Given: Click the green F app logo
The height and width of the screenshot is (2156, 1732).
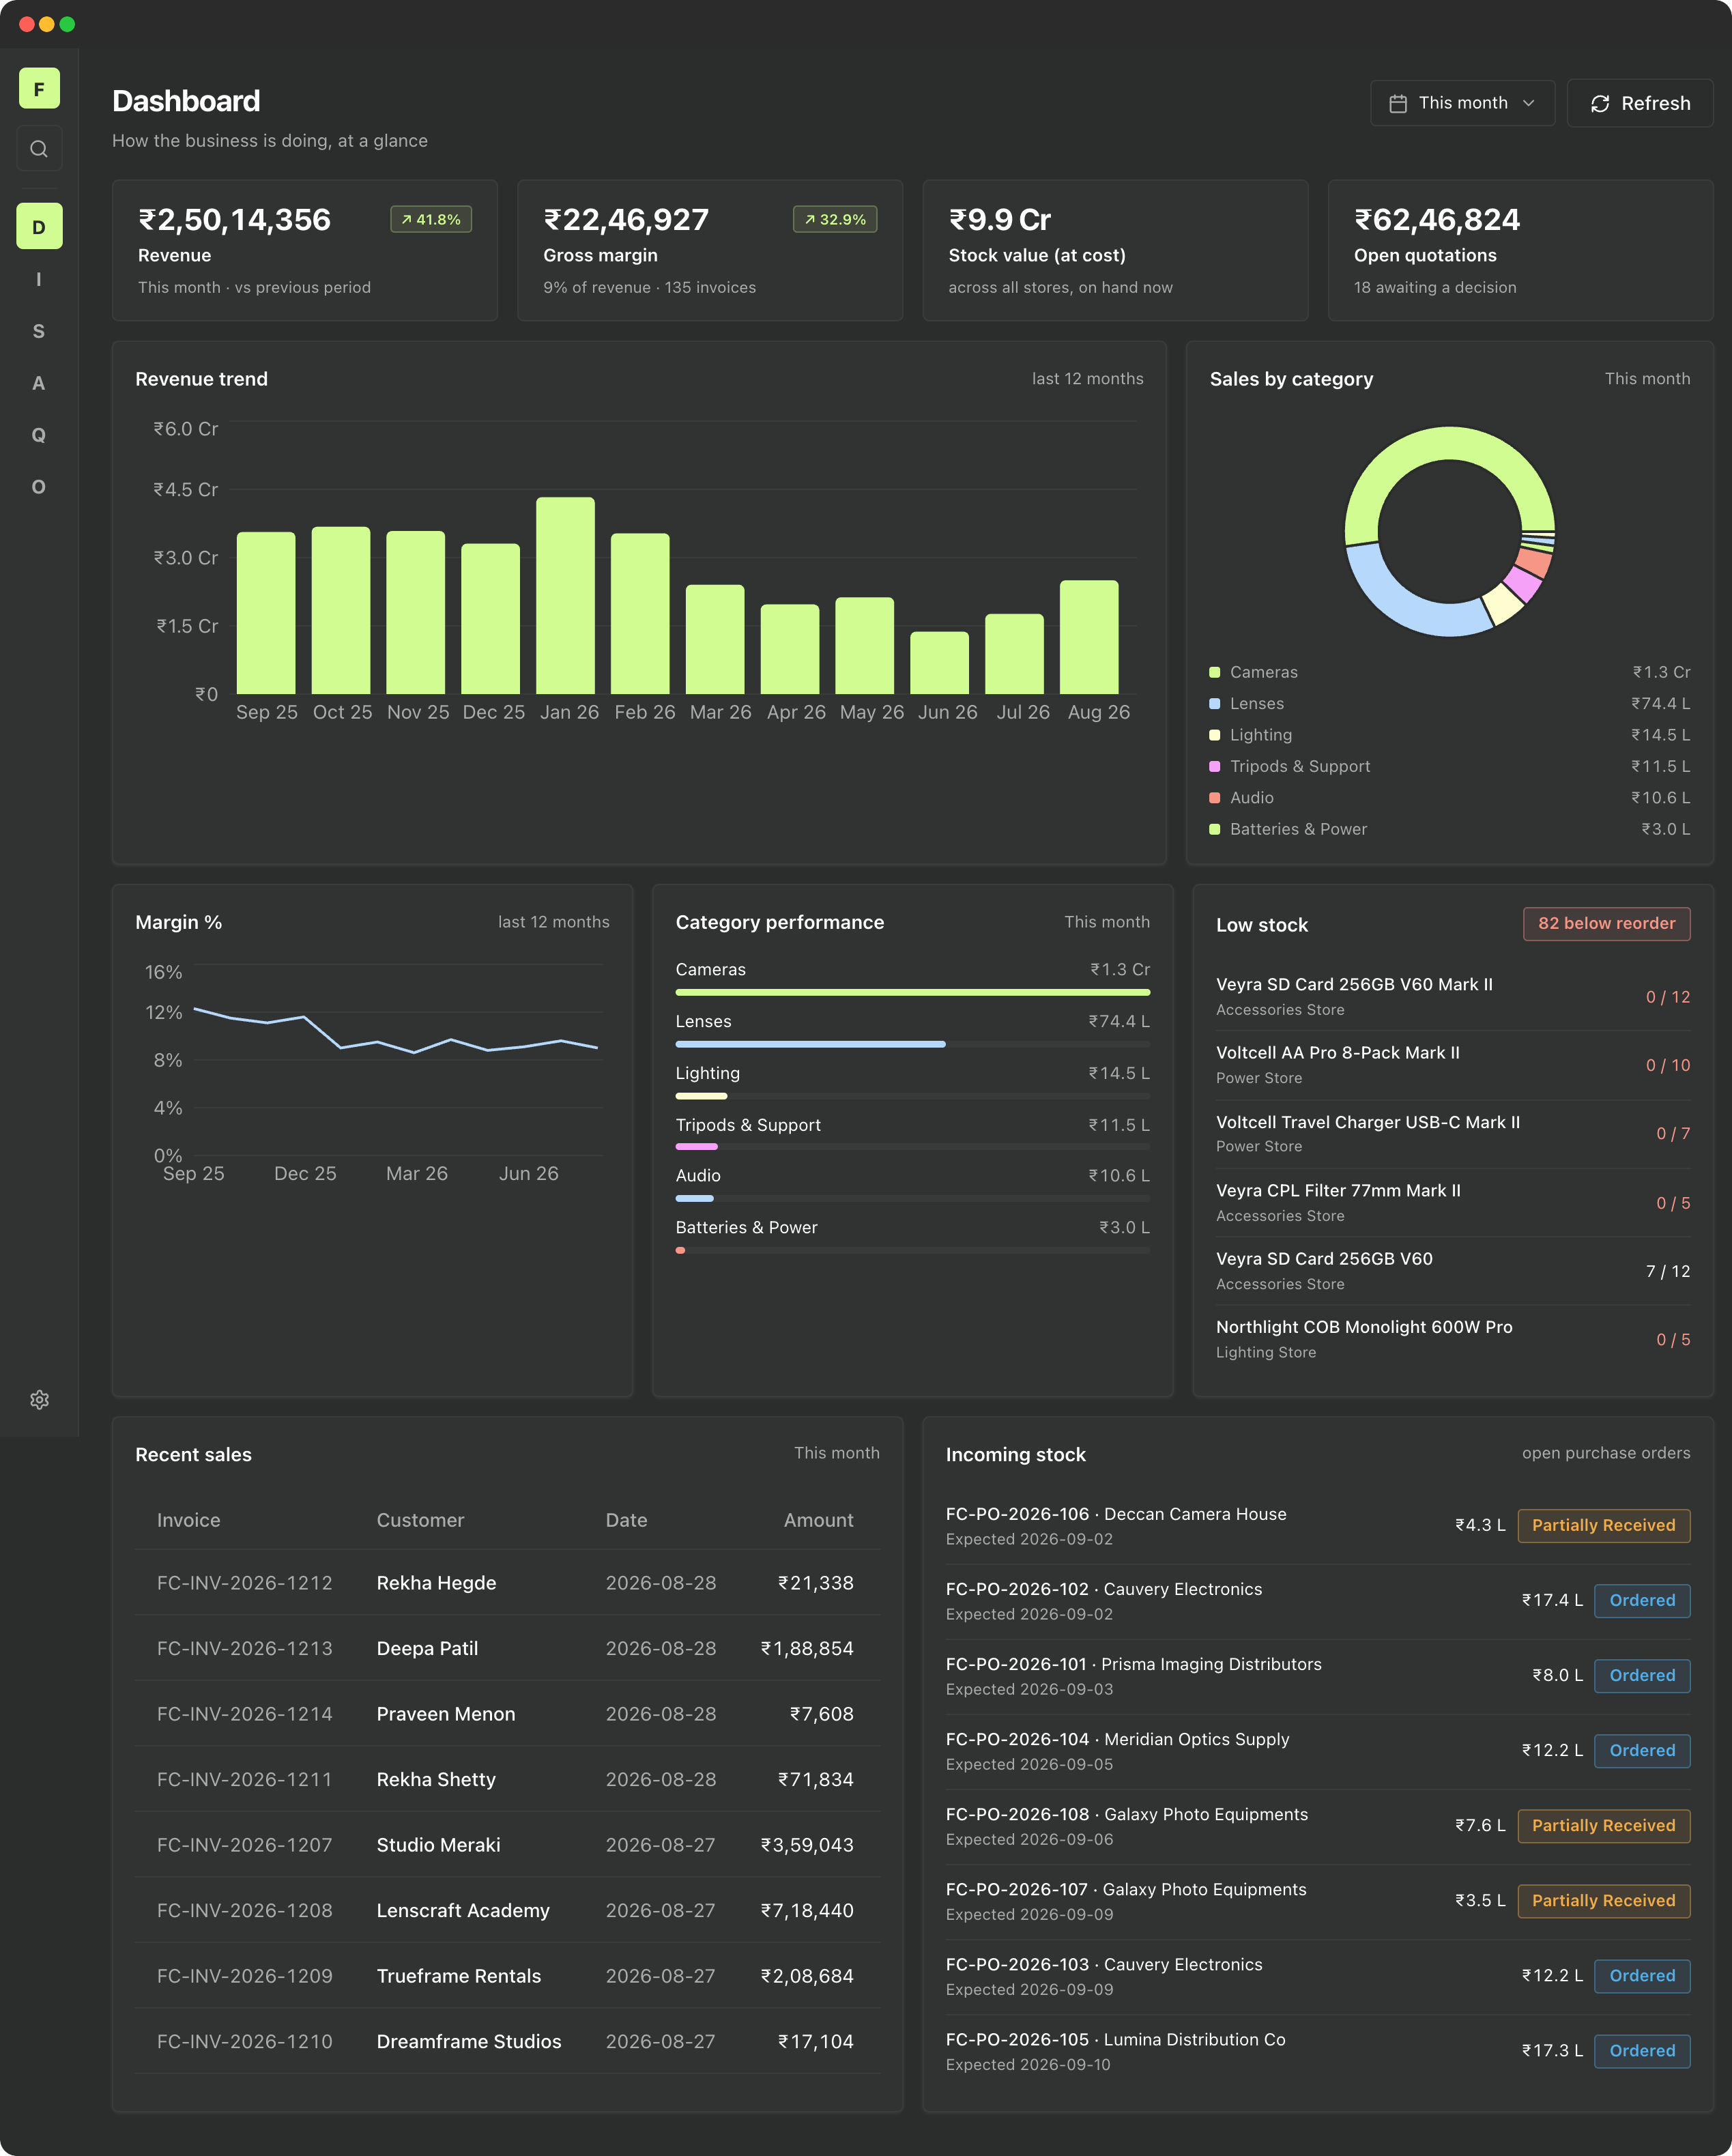Looking at the screenshot, I should [39, 89].
